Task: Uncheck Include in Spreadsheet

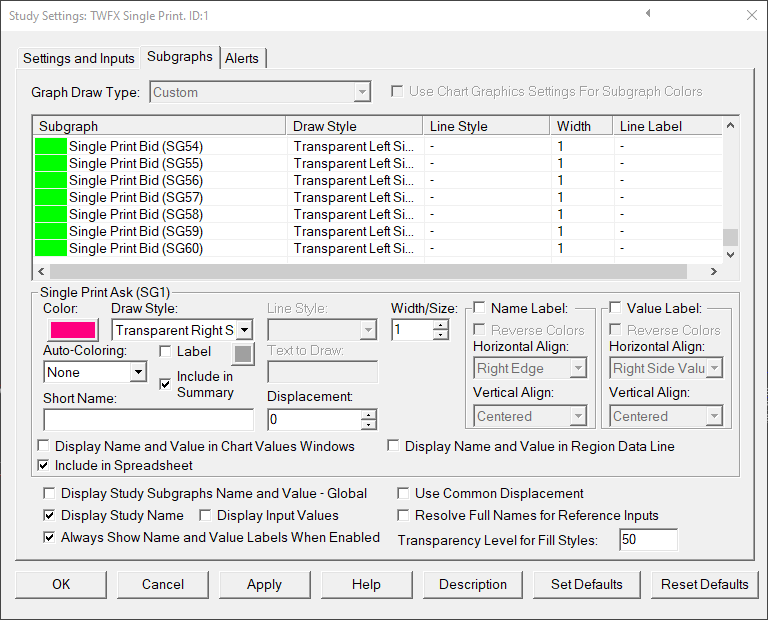Action: tap(44, 465)
